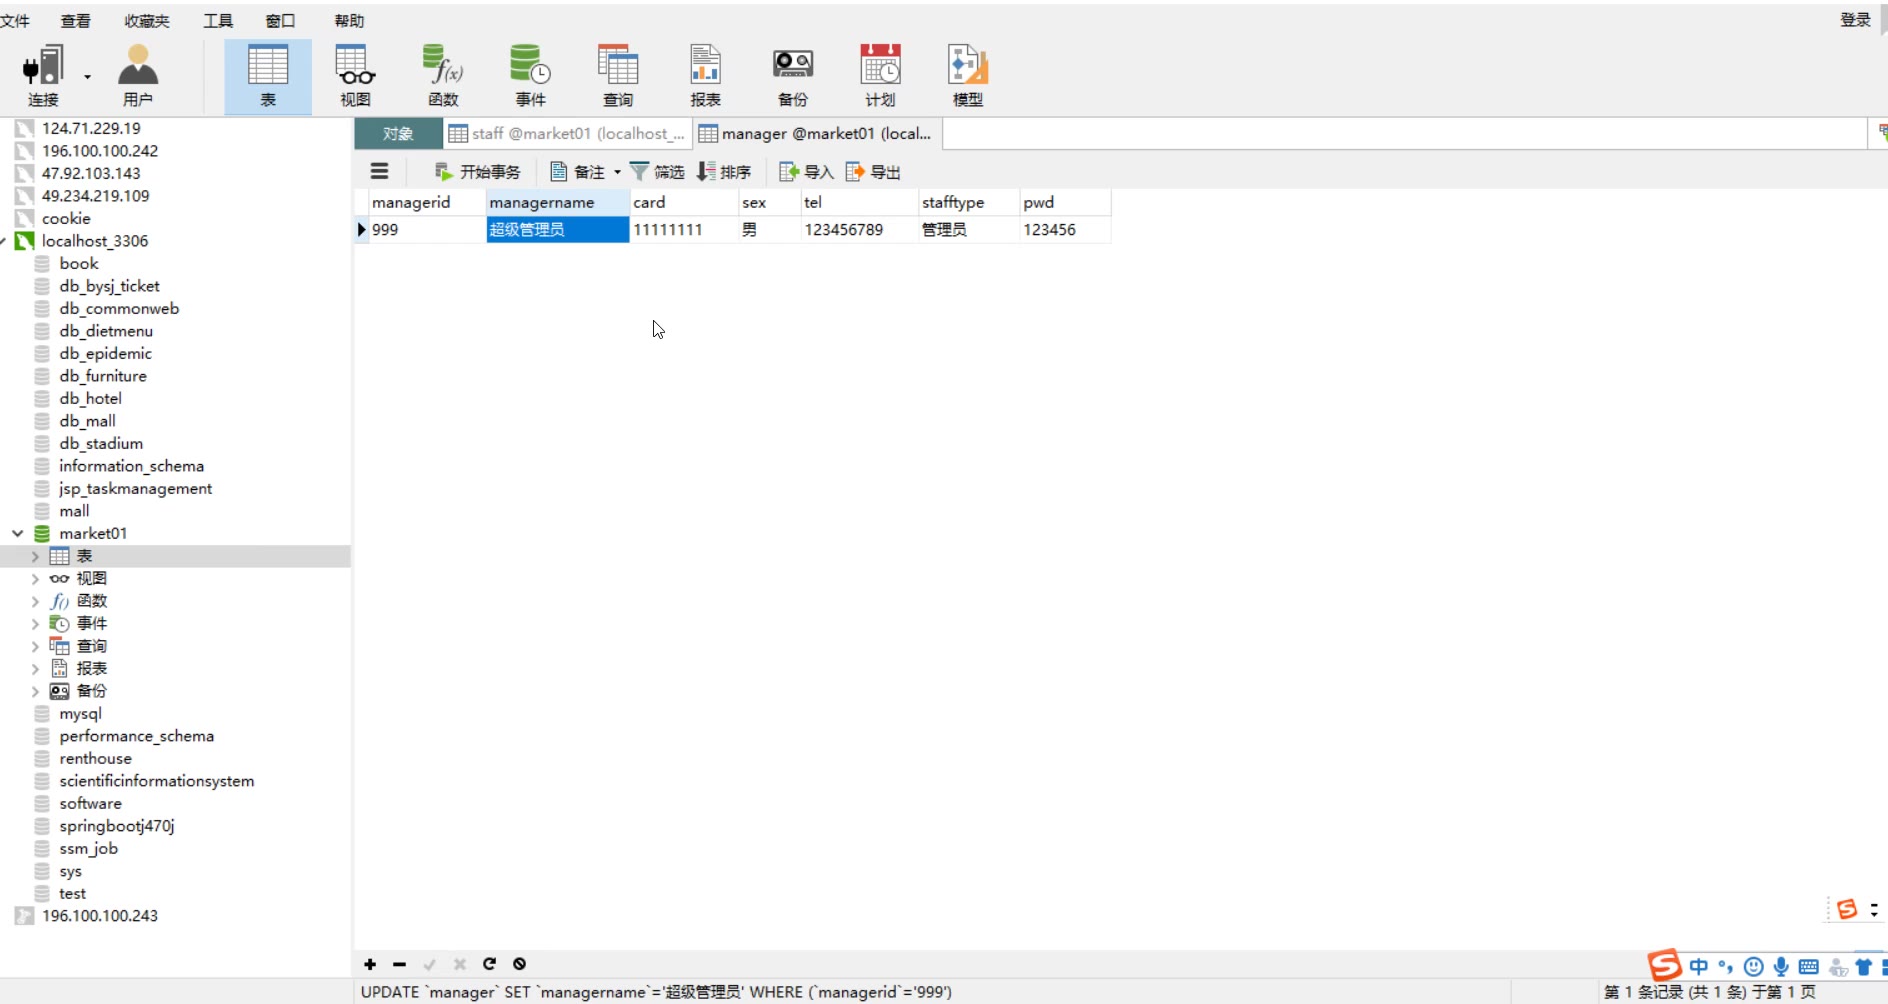The height and width of the screenshot is (1004, 1888).
Task: Open the 用户 (User) toolbar icon
Action: coord(138,75)
